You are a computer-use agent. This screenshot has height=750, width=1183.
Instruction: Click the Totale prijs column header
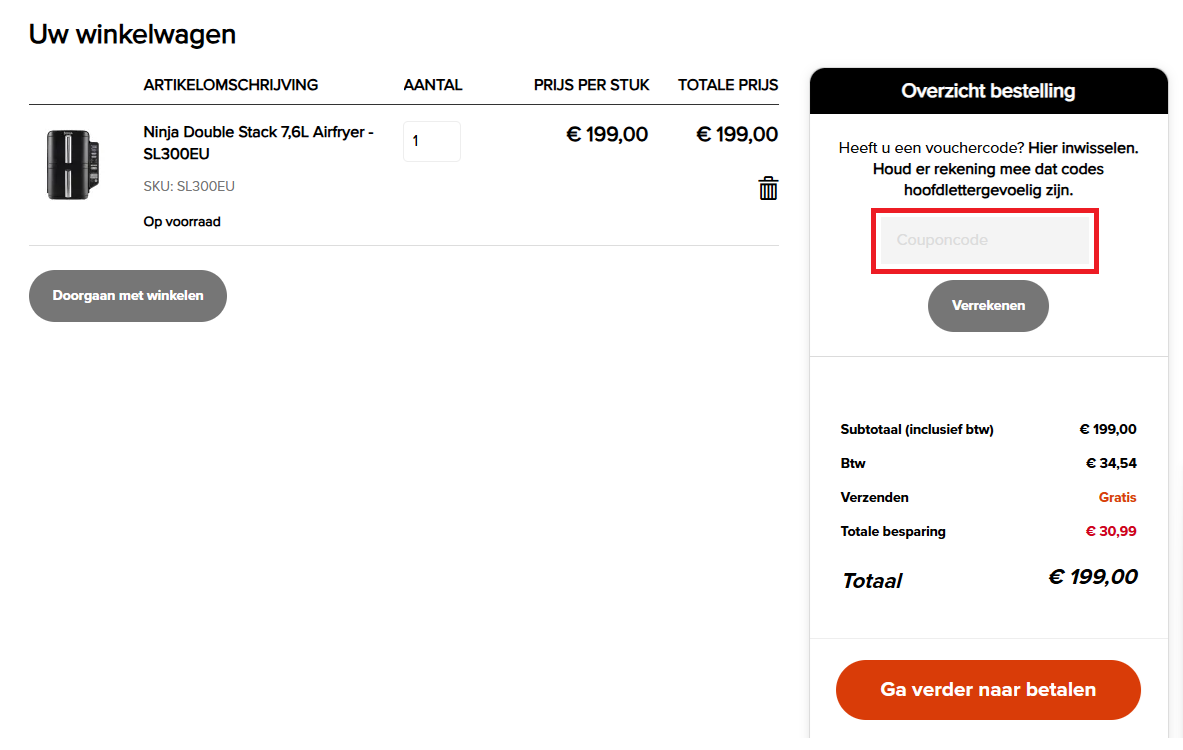728,85
